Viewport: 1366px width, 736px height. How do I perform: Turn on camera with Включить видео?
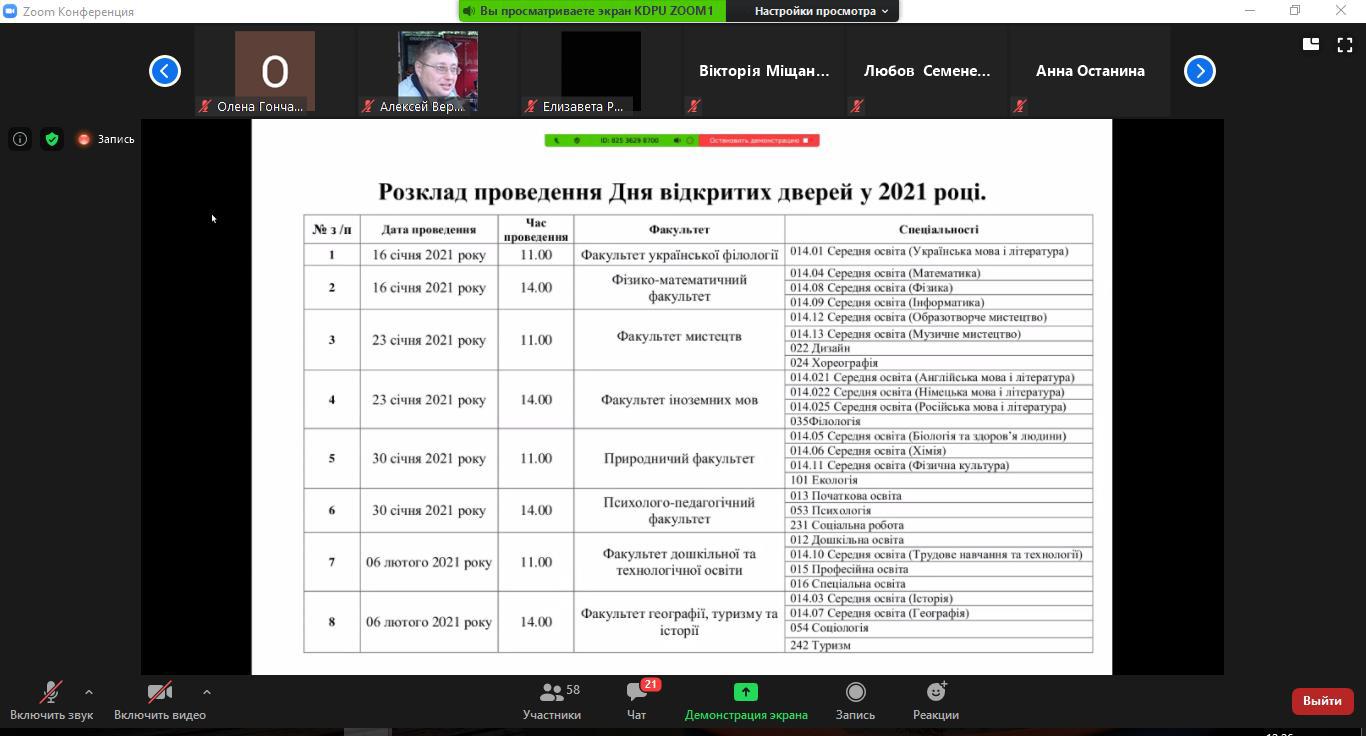(159, 692)
